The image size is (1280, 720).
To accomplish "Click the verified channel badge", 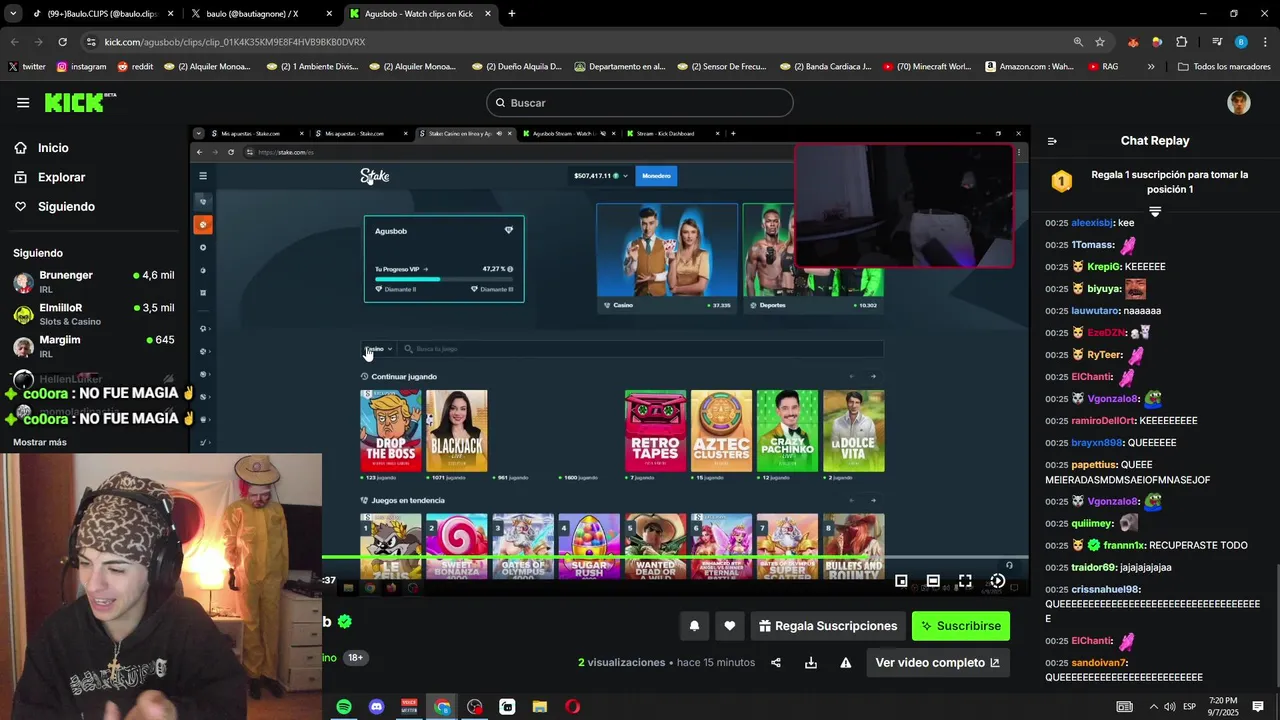I will [345, 622].
